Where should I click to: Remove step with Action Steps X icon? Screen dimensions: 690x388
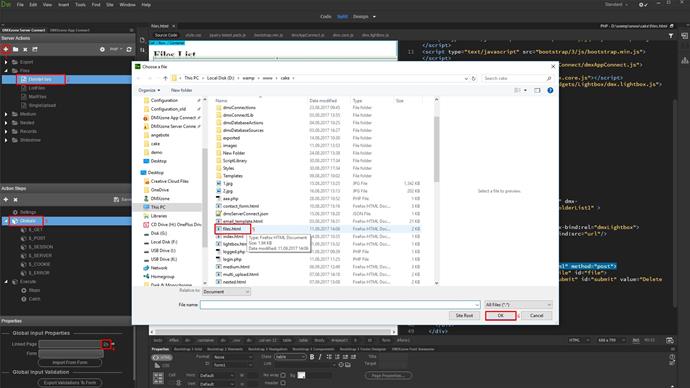[x=15, y=199]
